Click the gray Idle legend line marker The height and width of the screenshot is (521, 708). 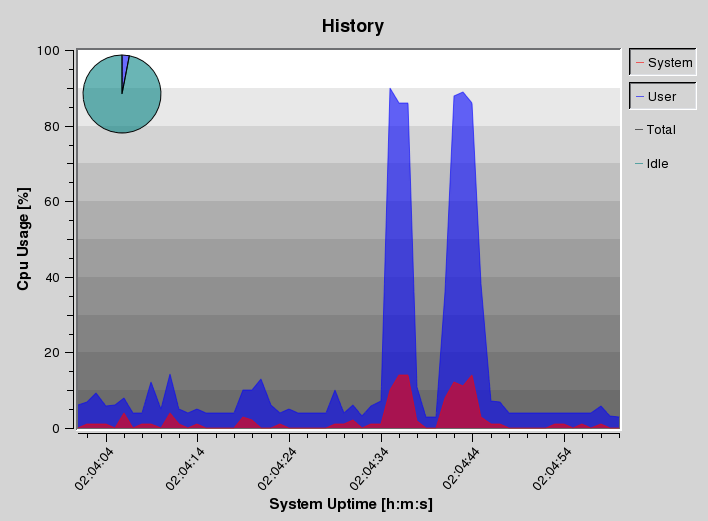click(x=640, y=163)
